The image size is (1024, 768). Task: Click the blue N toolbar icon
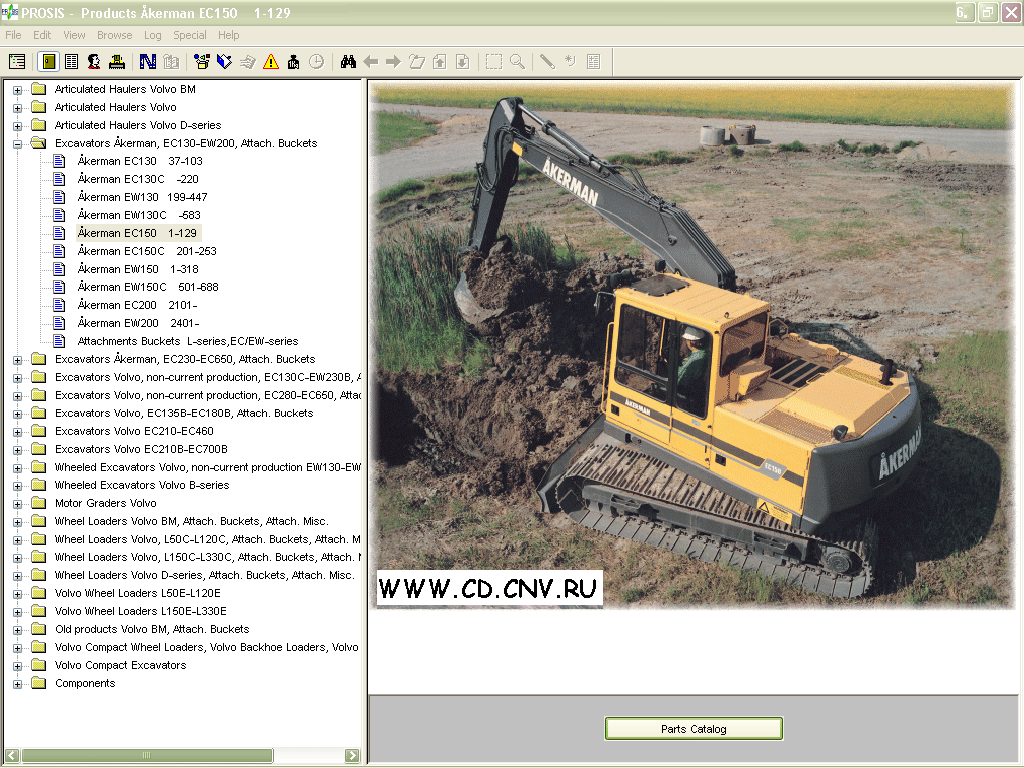click(x=148, y=61)
